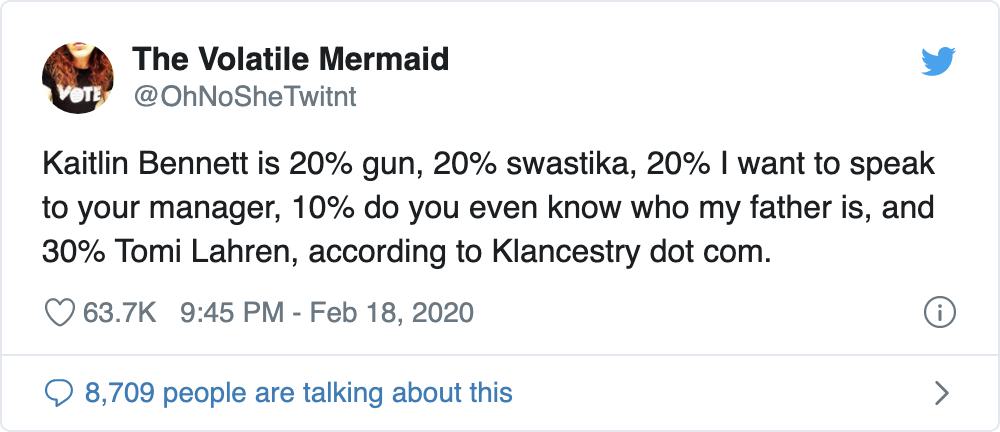Open the 9:45 PM tweet timestamp
This screenshot has width=1000, height=432.
[232, 313]
